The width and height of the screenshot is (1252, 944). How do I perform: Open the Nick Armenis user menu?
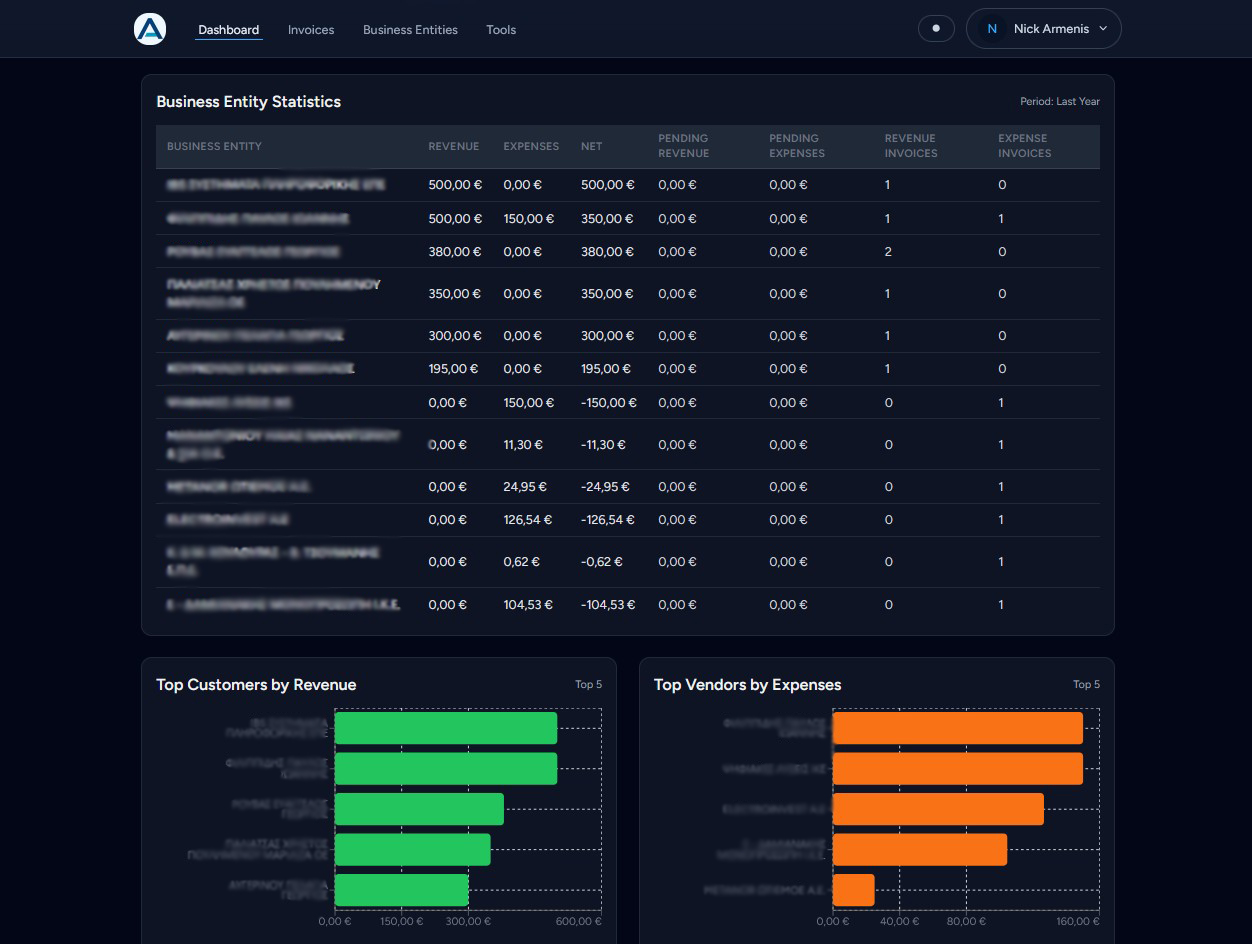pyautogui.click(x=1049, y=29)
